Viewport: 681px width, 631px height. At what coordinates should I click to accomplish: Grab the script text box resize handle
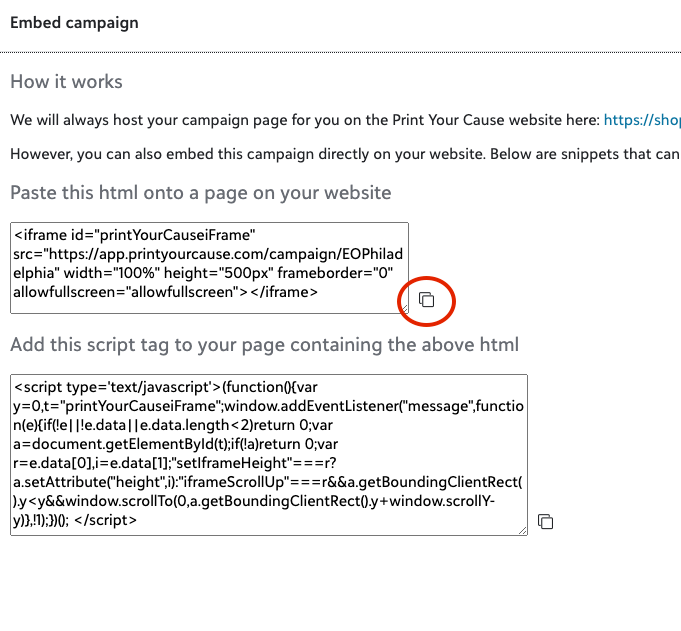pyautogui.click(x=523, y=531)
